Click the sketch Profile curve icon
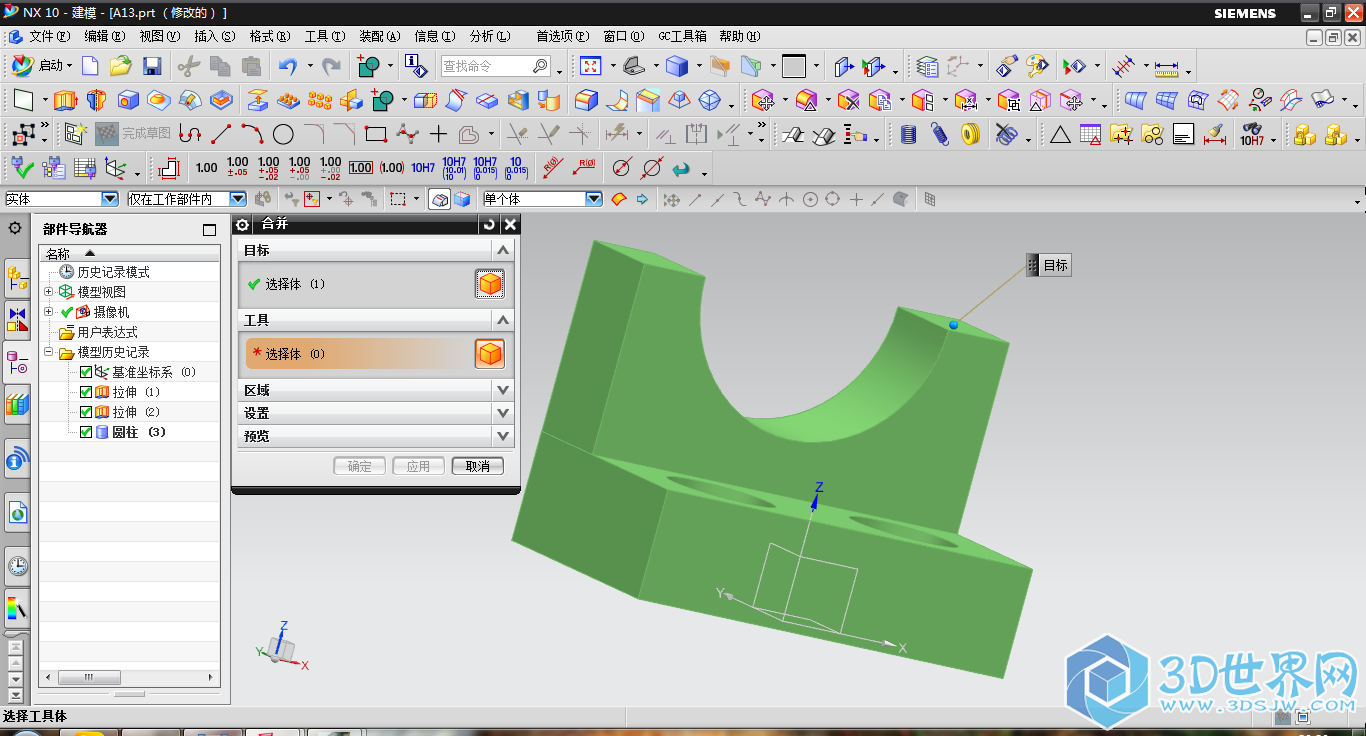This screenshot has height=736, width=1366. [190, 134]
